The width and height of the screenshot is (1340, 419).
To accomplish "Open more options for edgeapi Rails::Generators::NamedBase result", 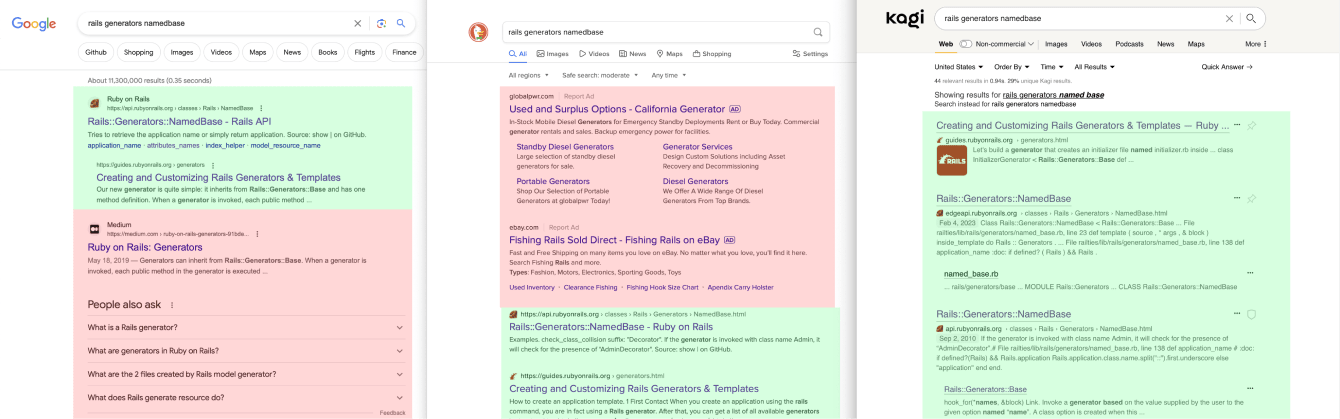I will coord(1237,199).
